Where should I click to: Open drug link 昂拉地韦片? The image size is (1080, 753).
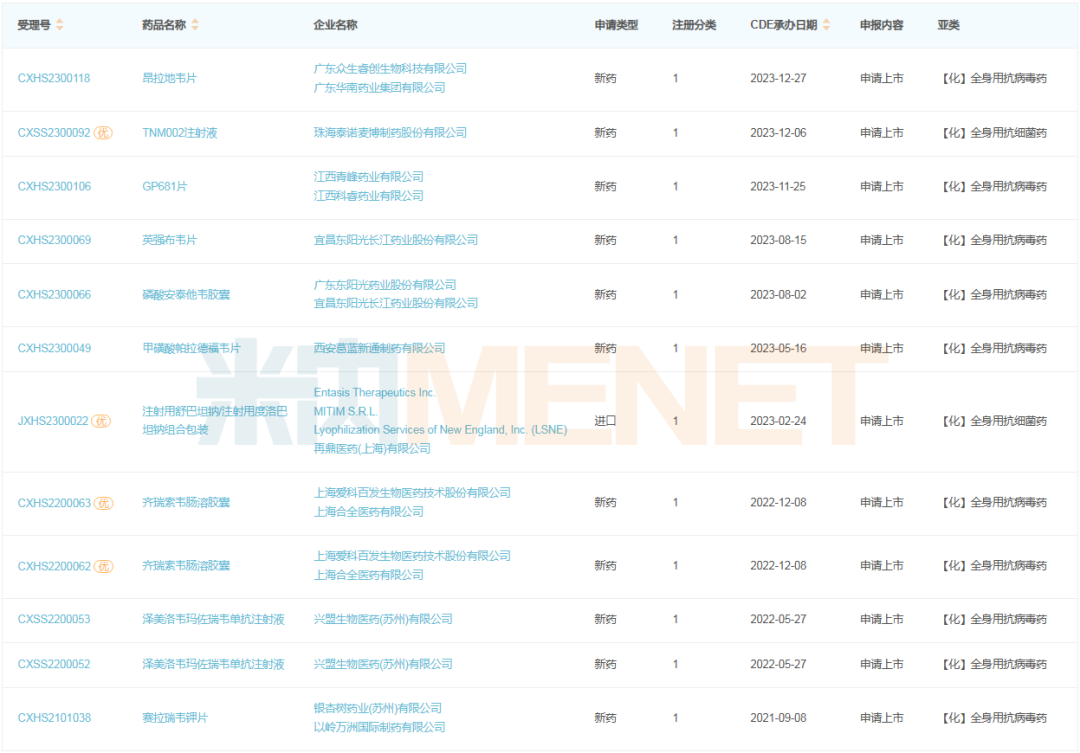[170, 78]
